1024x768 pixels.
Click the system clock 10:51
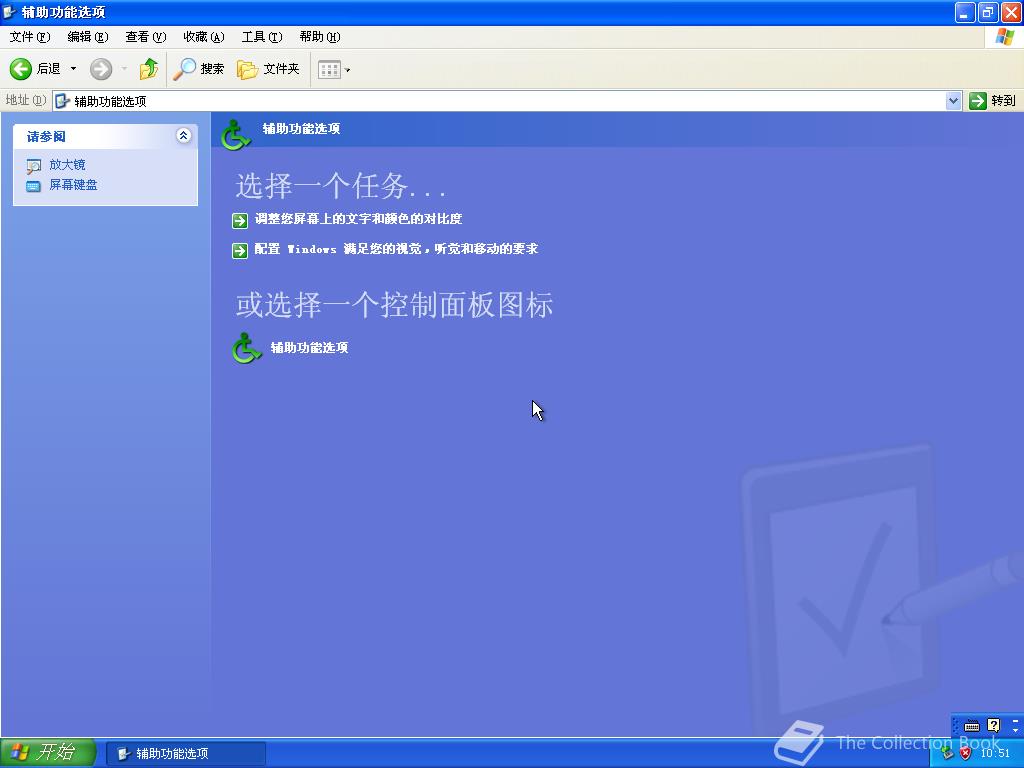995,753
